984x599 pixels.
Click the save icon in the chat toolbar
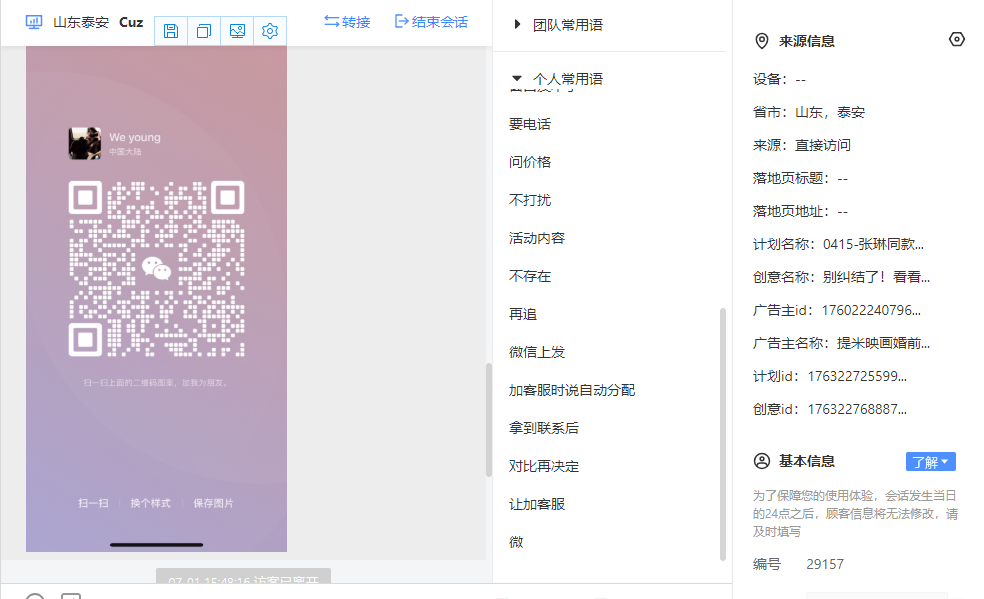tap(171, 31)
